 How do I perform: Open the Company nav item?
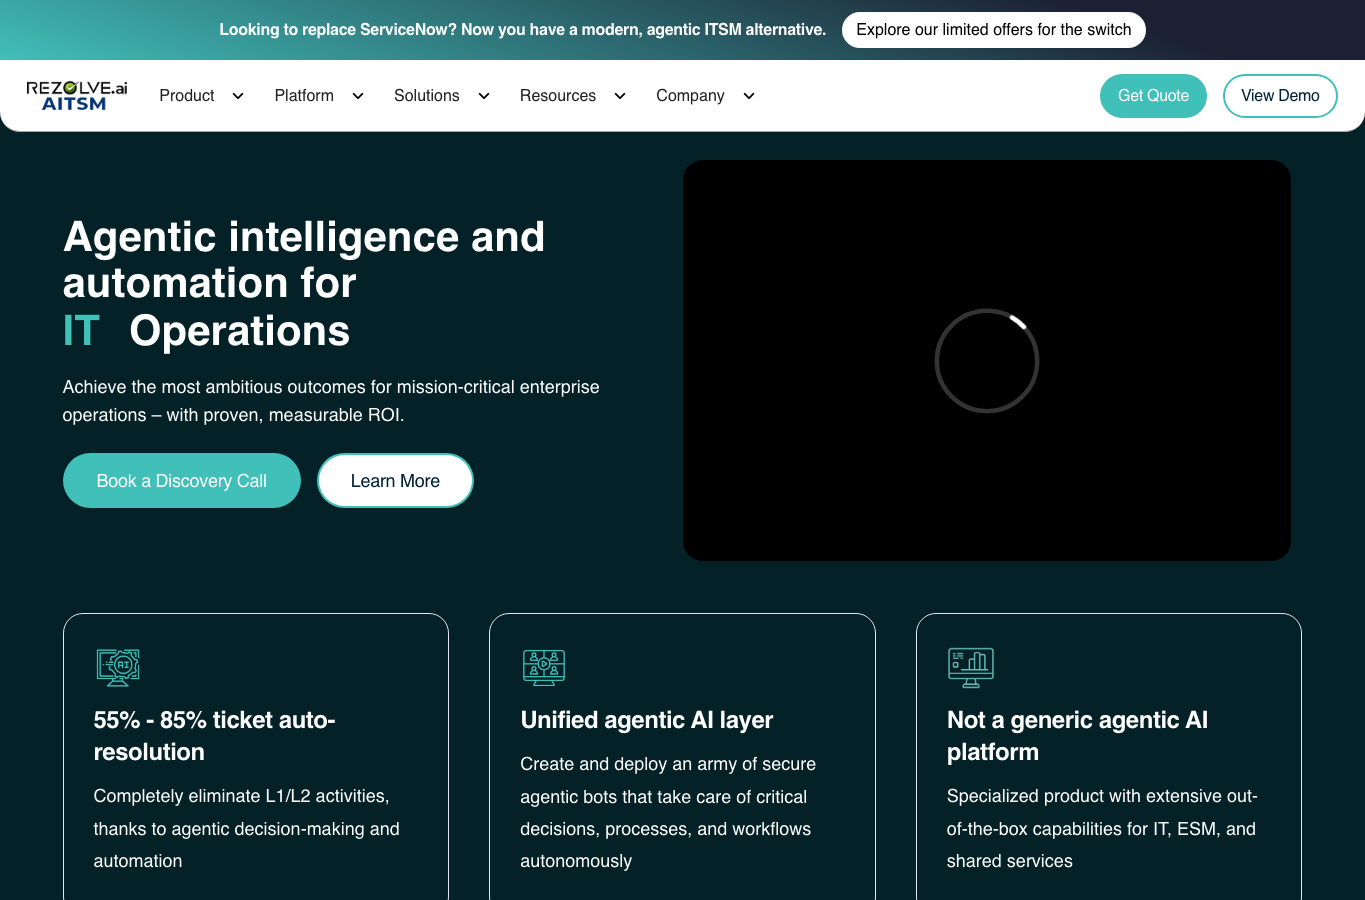click(x=690, y=96)
